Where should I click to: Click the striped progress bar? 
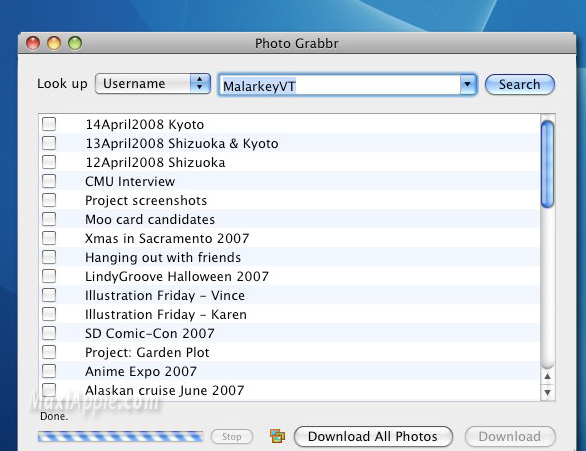(x=120, y=436)
